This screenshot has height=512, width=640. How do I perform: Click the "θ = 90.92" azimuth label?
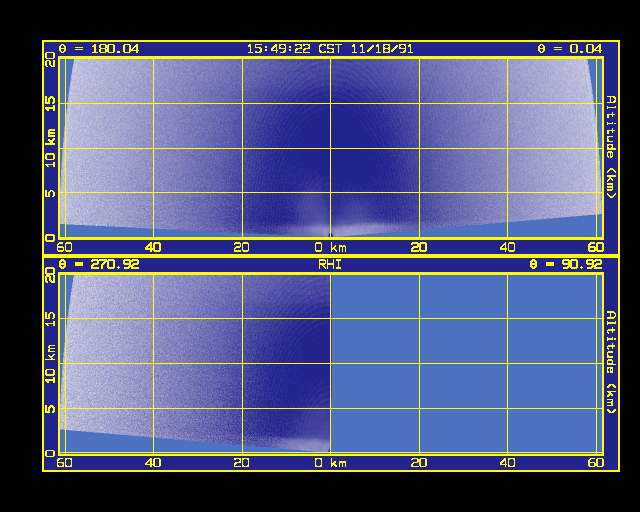566,264
